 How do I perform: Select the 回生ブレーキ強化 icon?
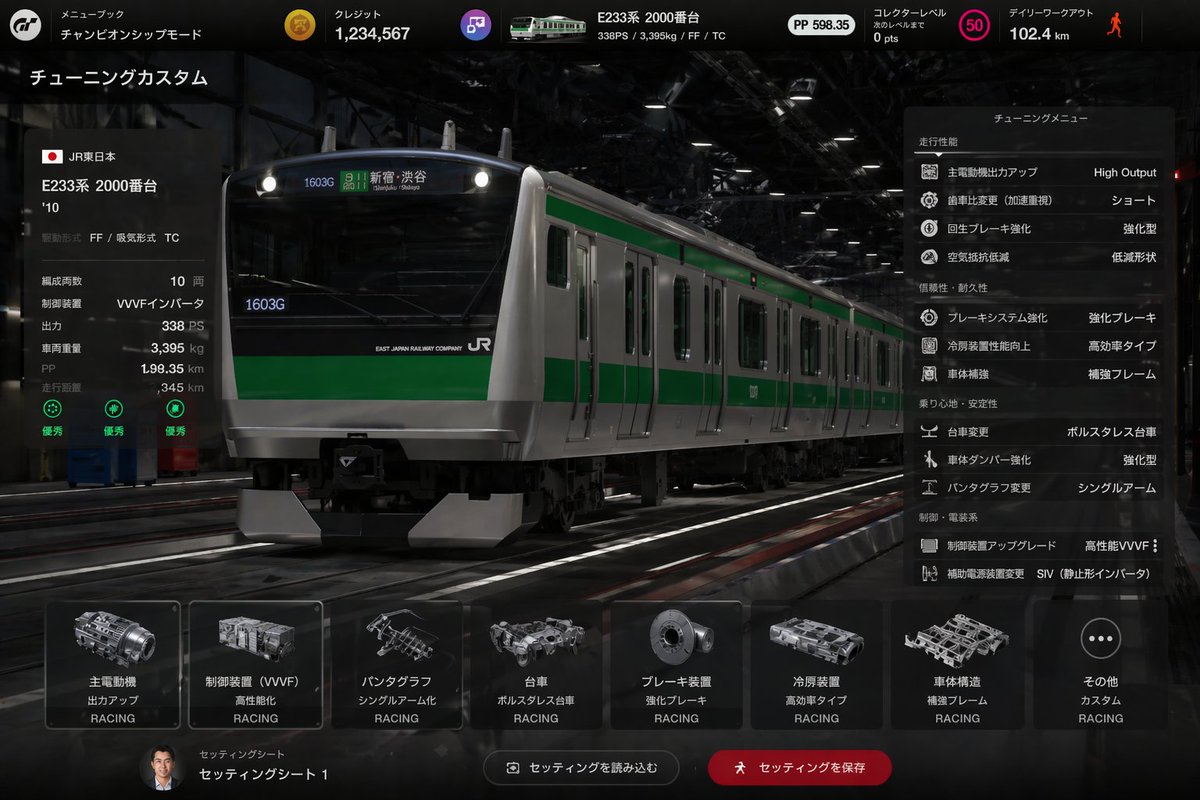pyautogui.click(x=929, y=228)
